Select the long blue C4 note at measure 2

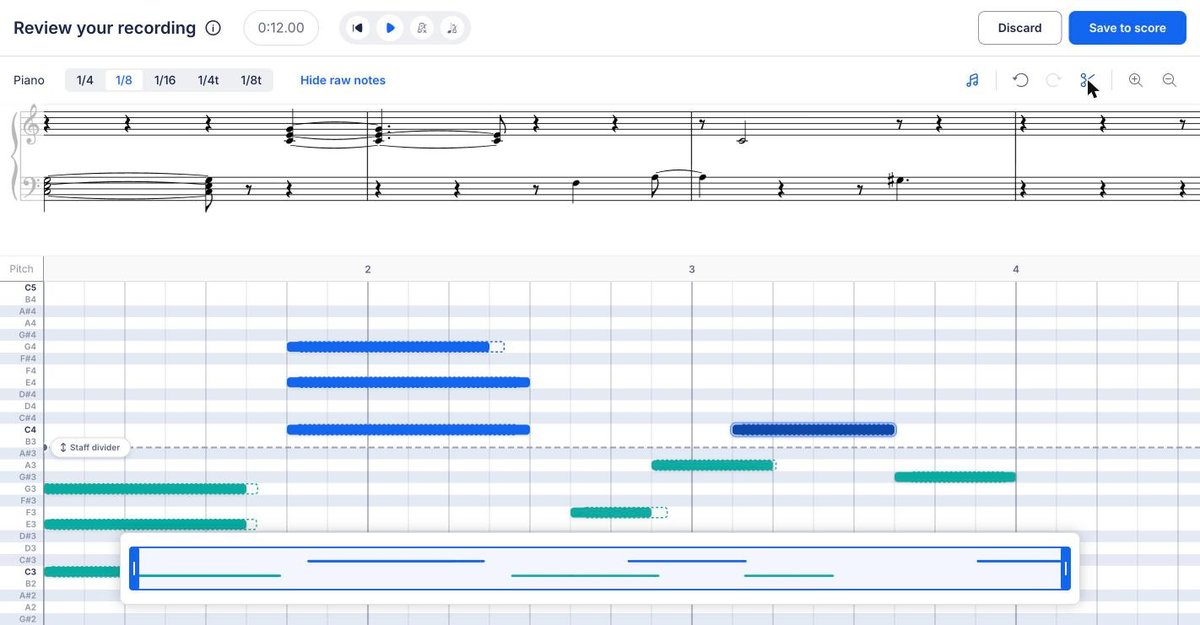(x=408, y=430)
